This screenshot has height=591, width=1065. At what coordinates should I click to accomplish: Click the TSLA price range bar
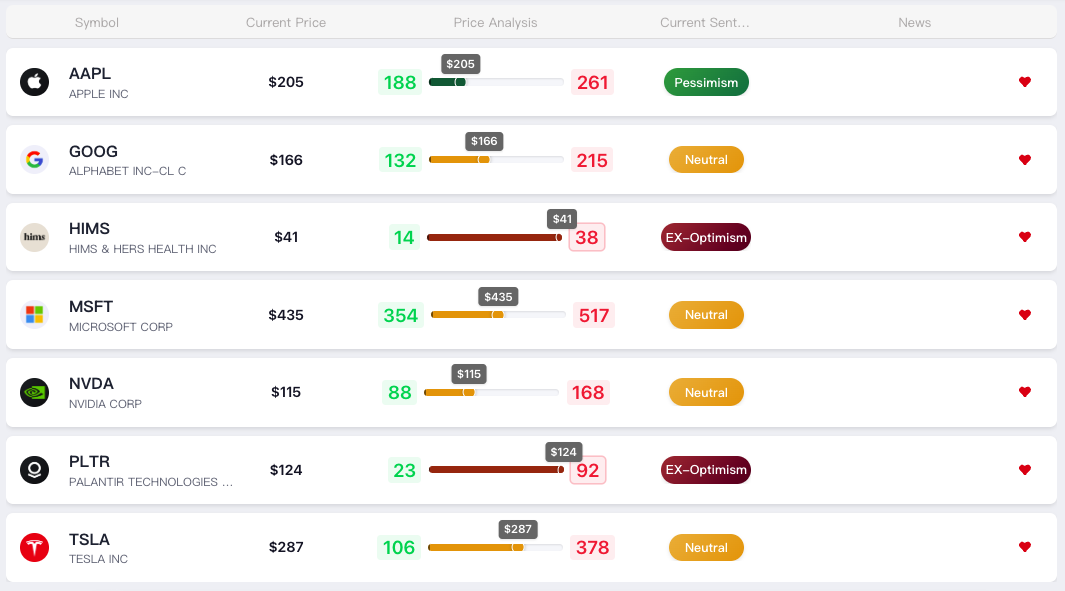495,548
